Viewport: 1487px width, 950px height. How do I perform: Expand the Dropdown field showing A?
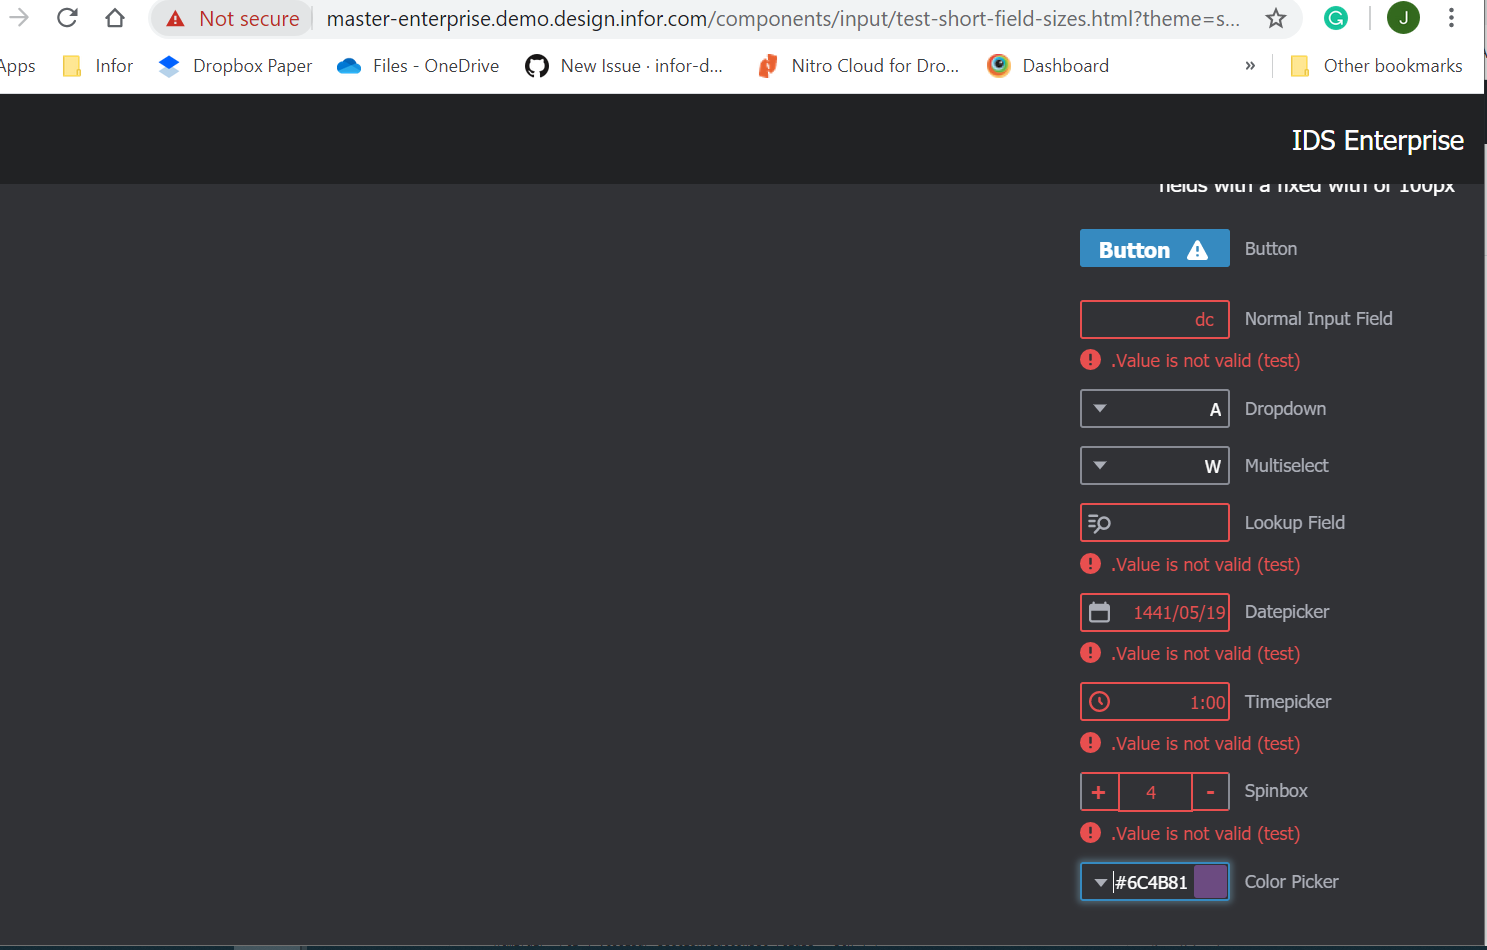point(1155,409)
